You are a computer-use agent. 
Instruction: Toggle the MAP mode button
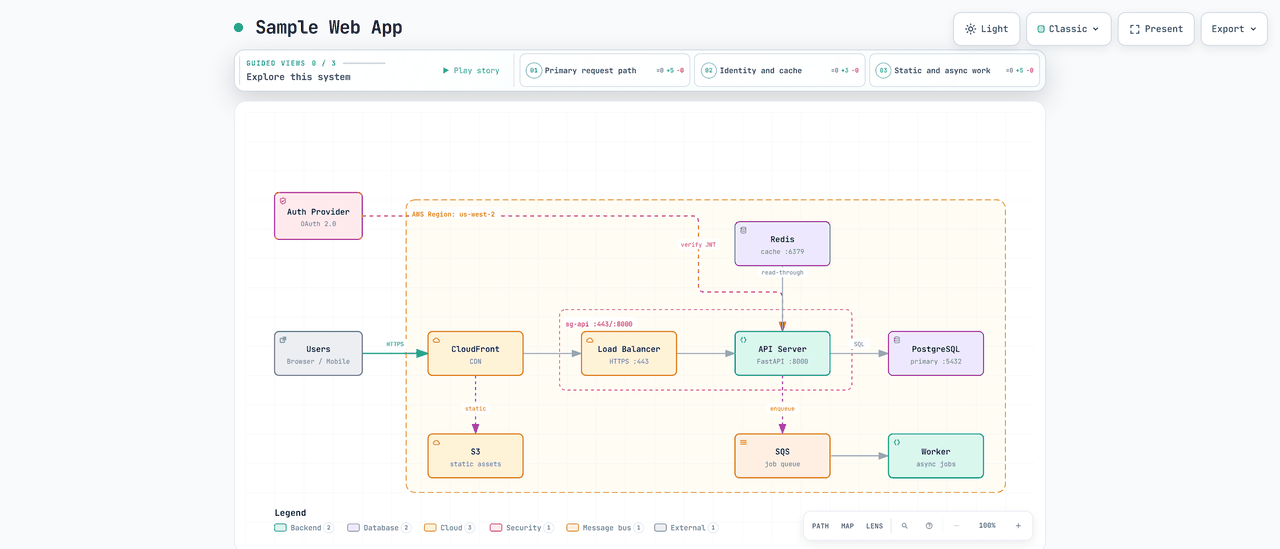(x=847, y=526)
